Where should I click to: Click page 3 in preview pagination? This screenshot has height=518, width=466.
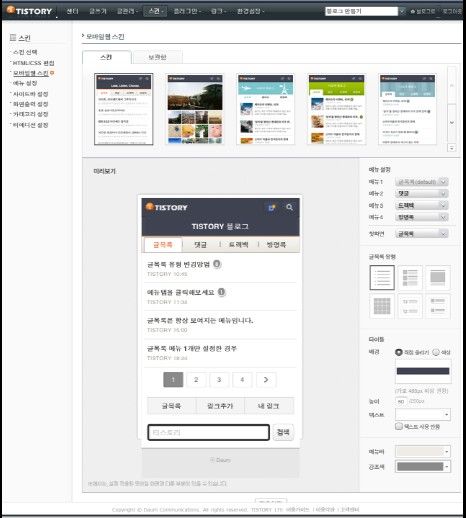(x=219, y=380)
